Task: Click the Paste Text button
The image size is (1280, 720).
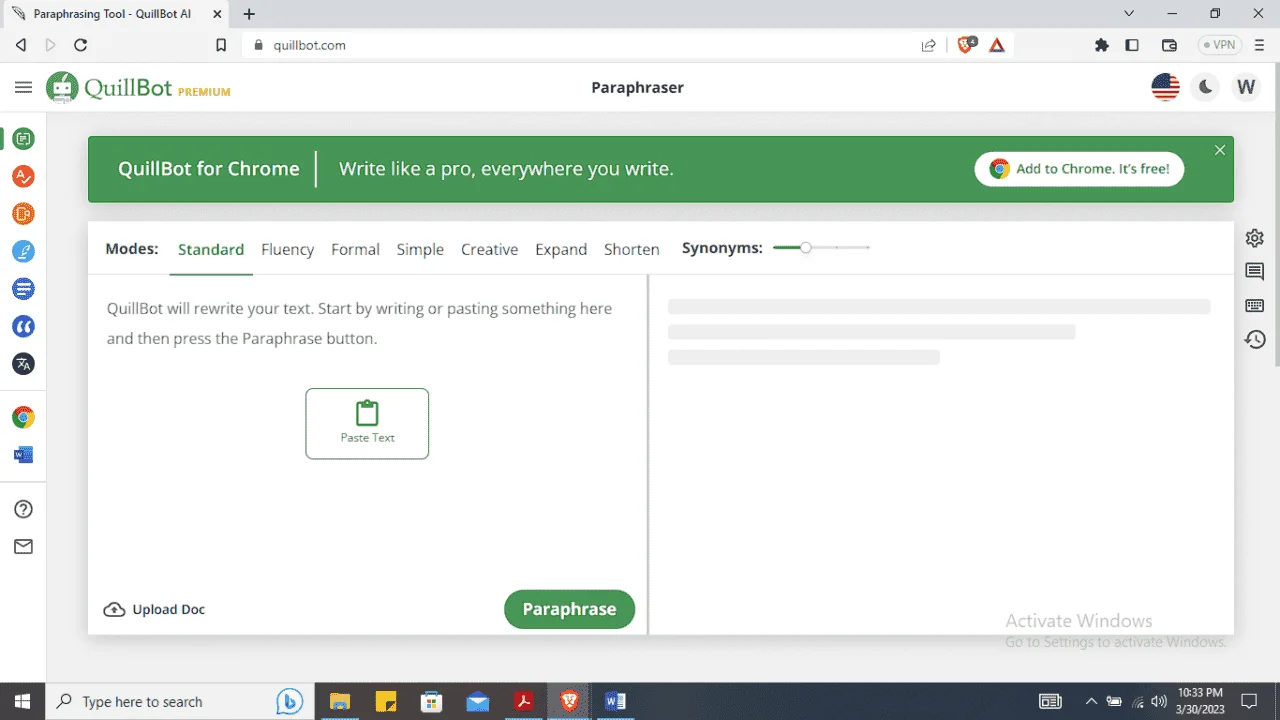Action: click(367, 424)
